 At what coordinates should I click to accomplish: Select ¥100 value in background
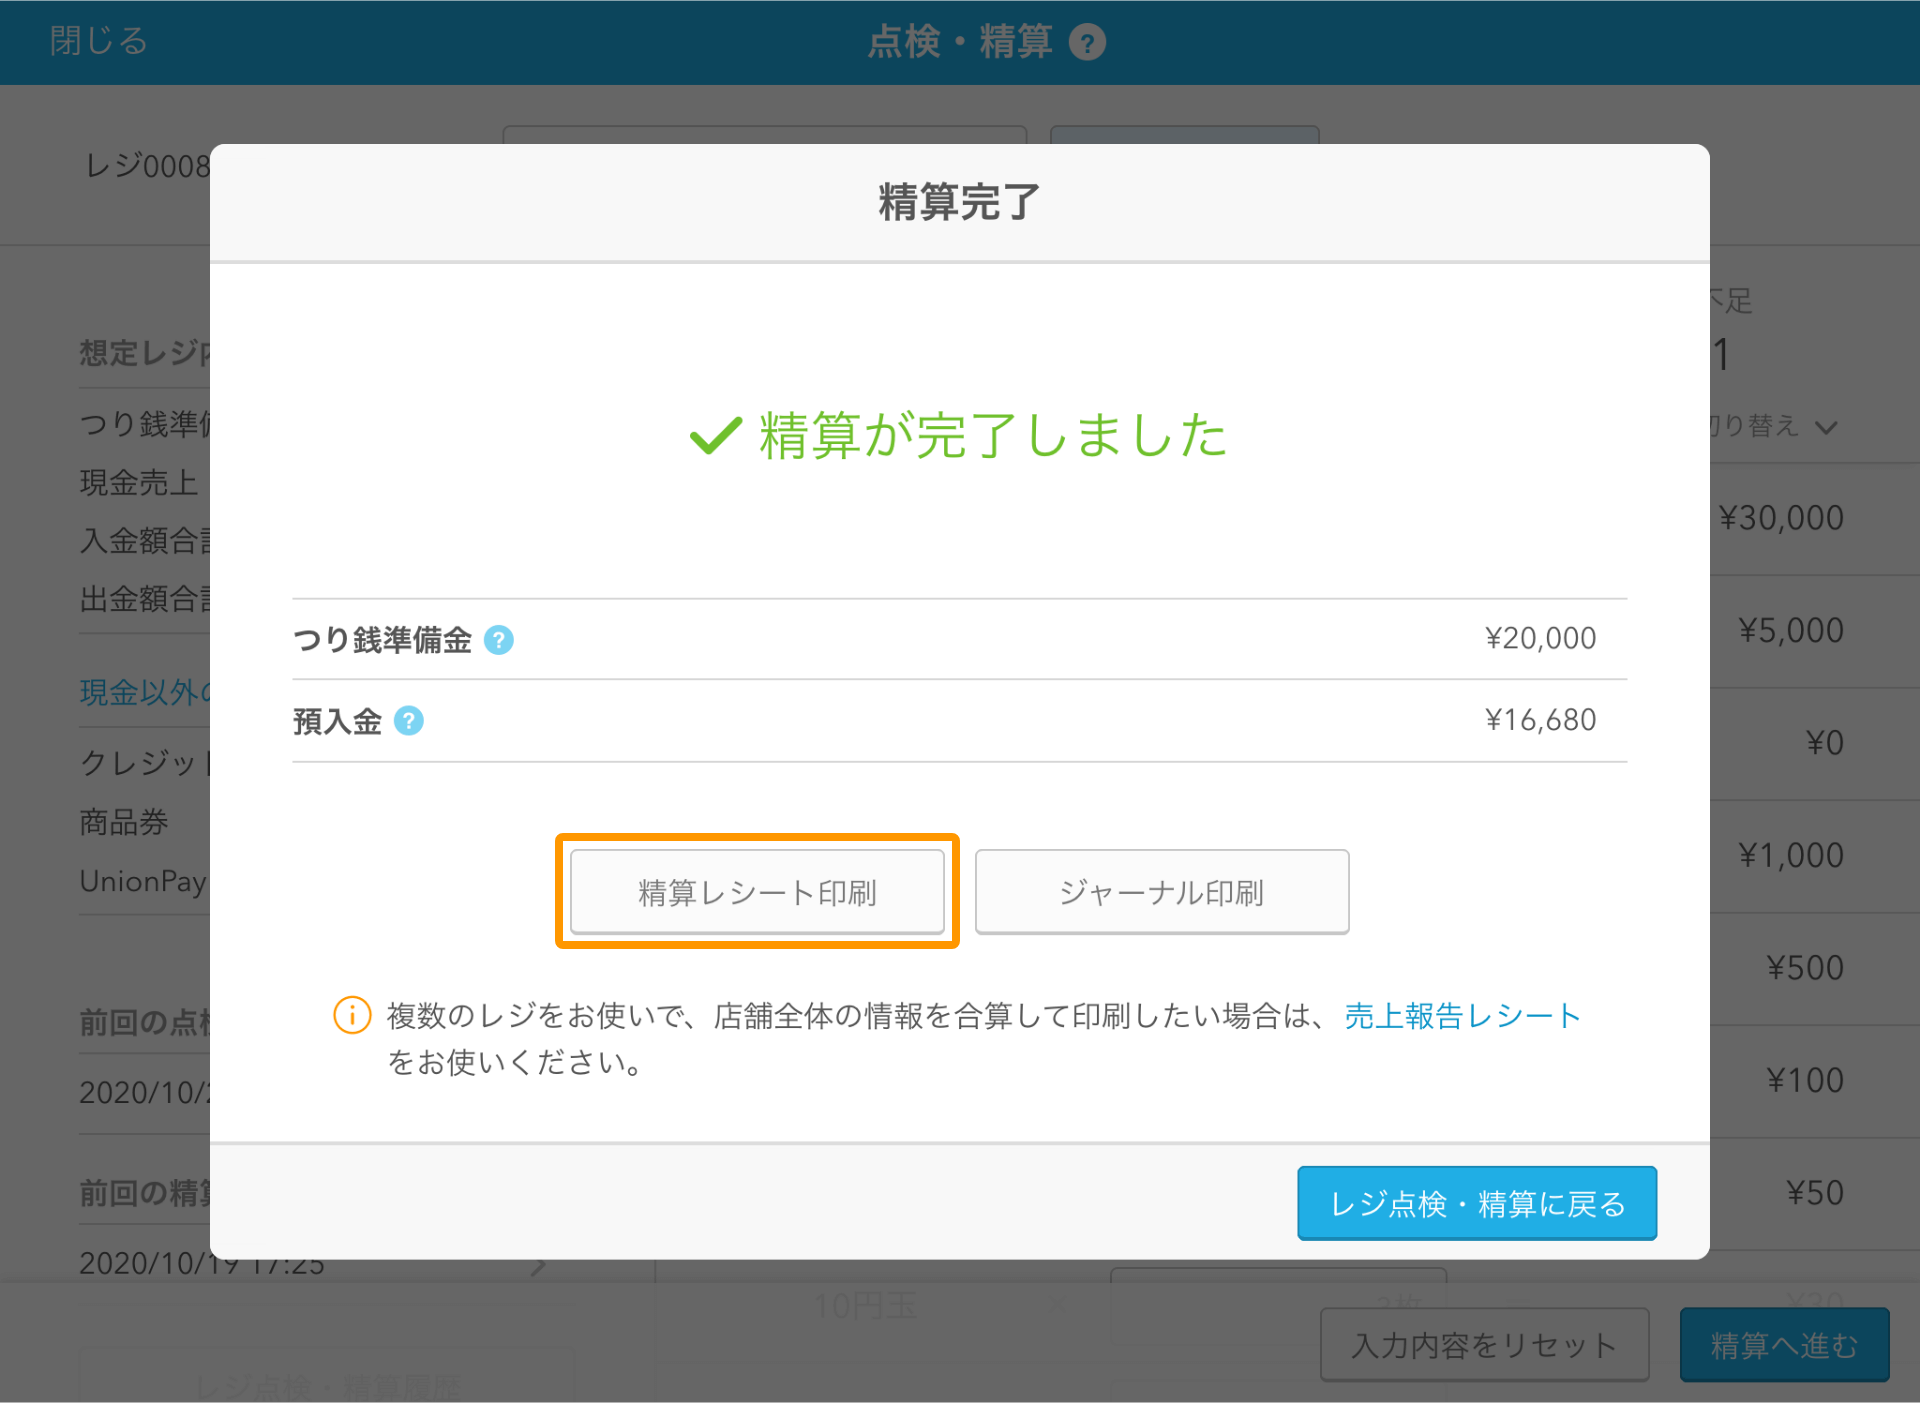[x=1805, y=1081]
